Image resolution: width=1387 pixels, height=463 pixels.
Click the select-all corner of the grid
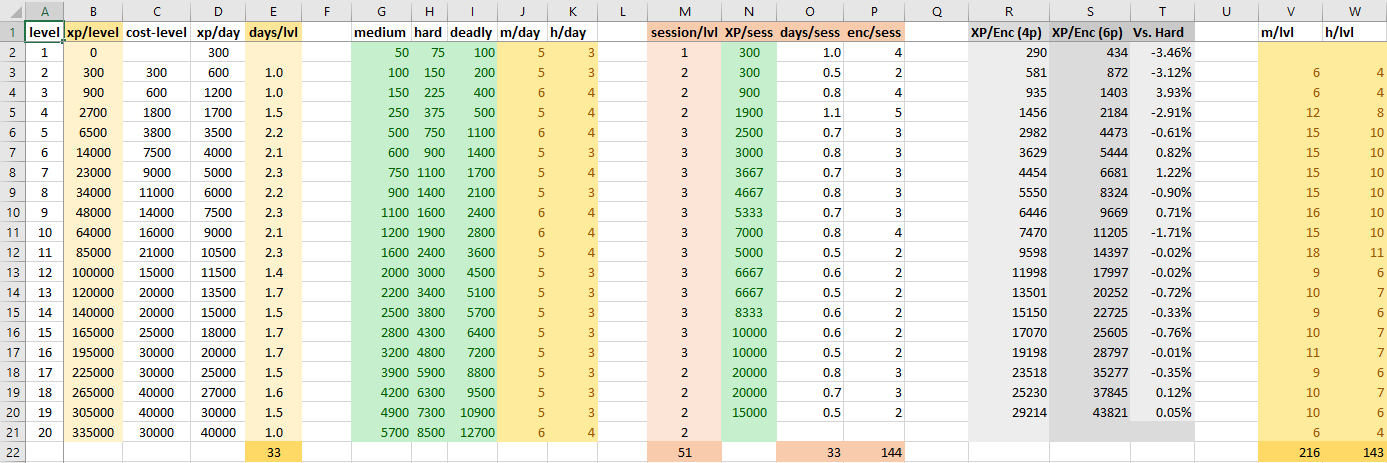(x=12, y=11)
